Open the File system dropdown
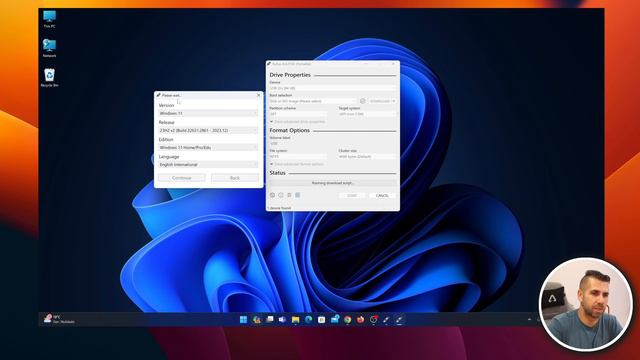The width and height of the screenshot is (640, 360). 298,157
